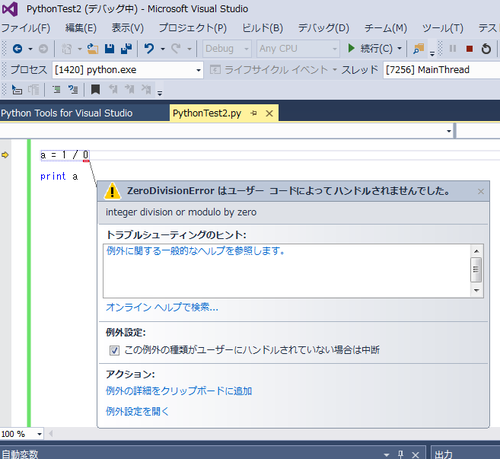Open the File (ファイル) menu

click(26, 28)
